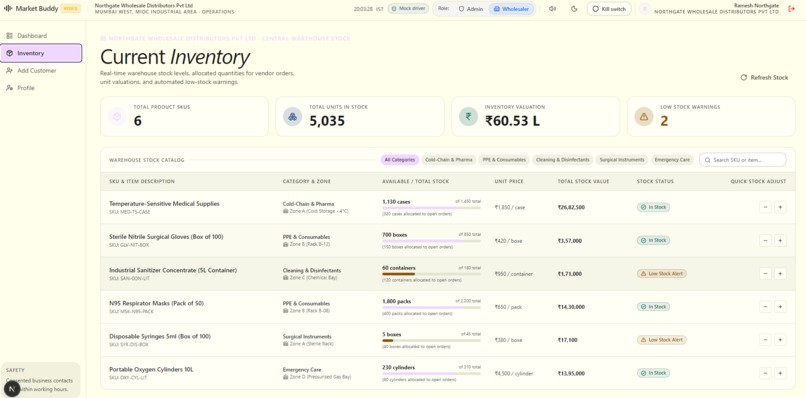Click the red logout icon
806x398 pixels.
(x=791, y=9)
